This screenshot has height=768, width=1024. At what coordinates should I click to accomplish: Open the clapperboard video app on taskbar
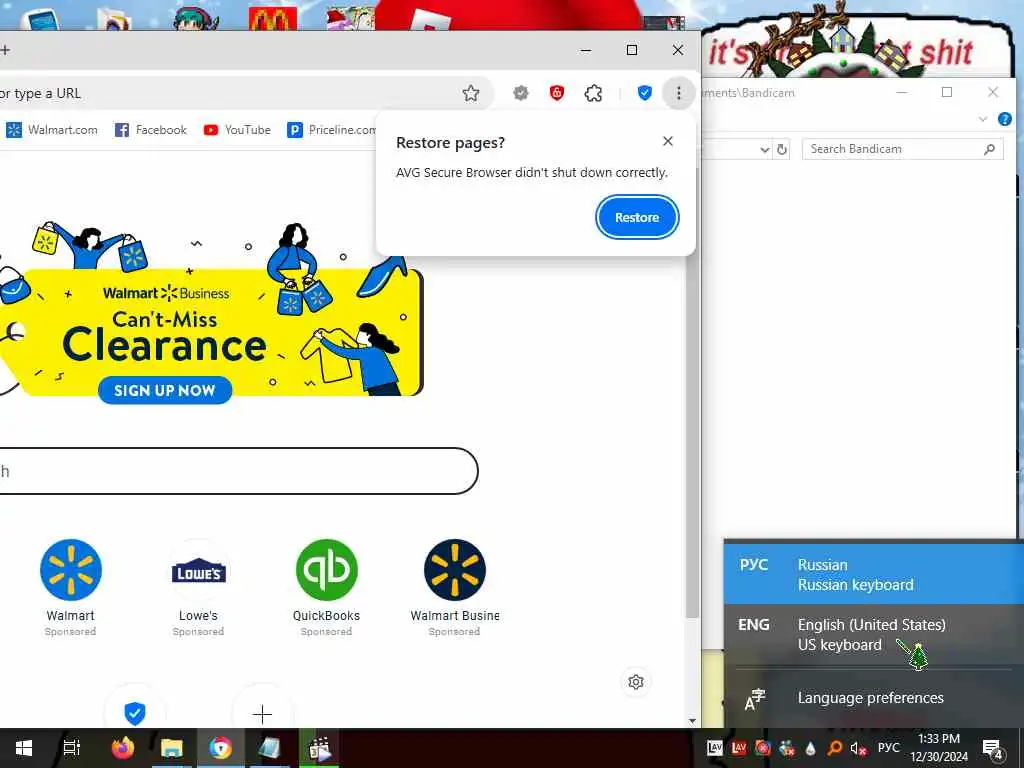pos(319,748)
